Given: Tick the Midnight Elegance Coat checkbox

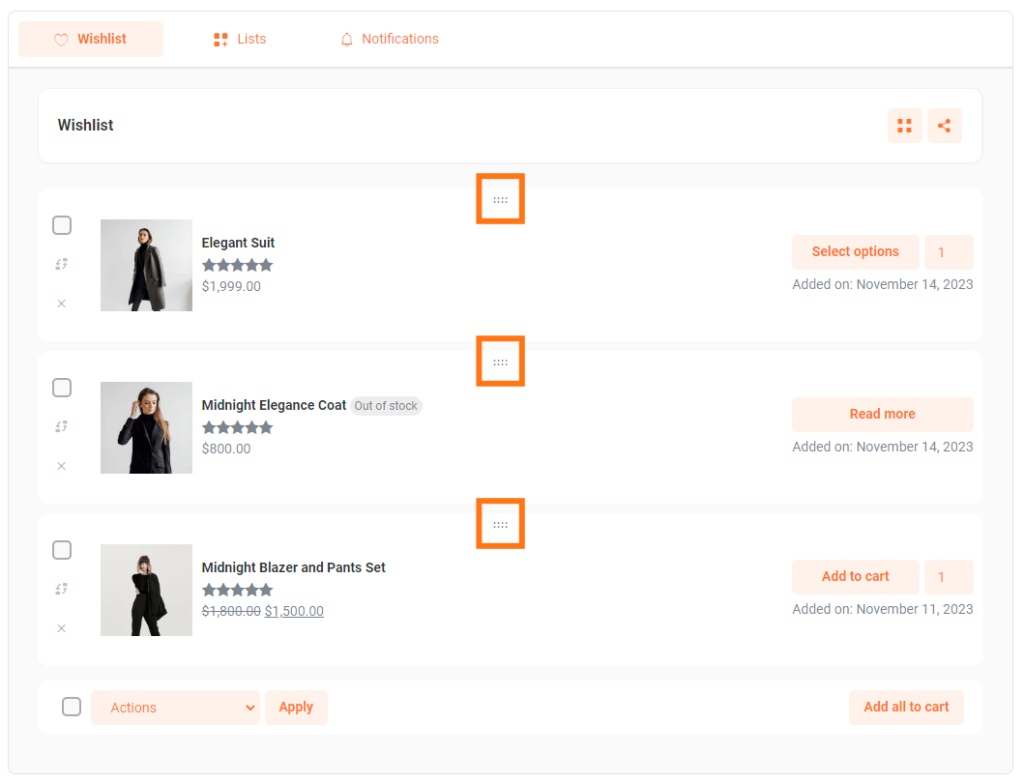Looking at the screenshot, I should 62,387.
